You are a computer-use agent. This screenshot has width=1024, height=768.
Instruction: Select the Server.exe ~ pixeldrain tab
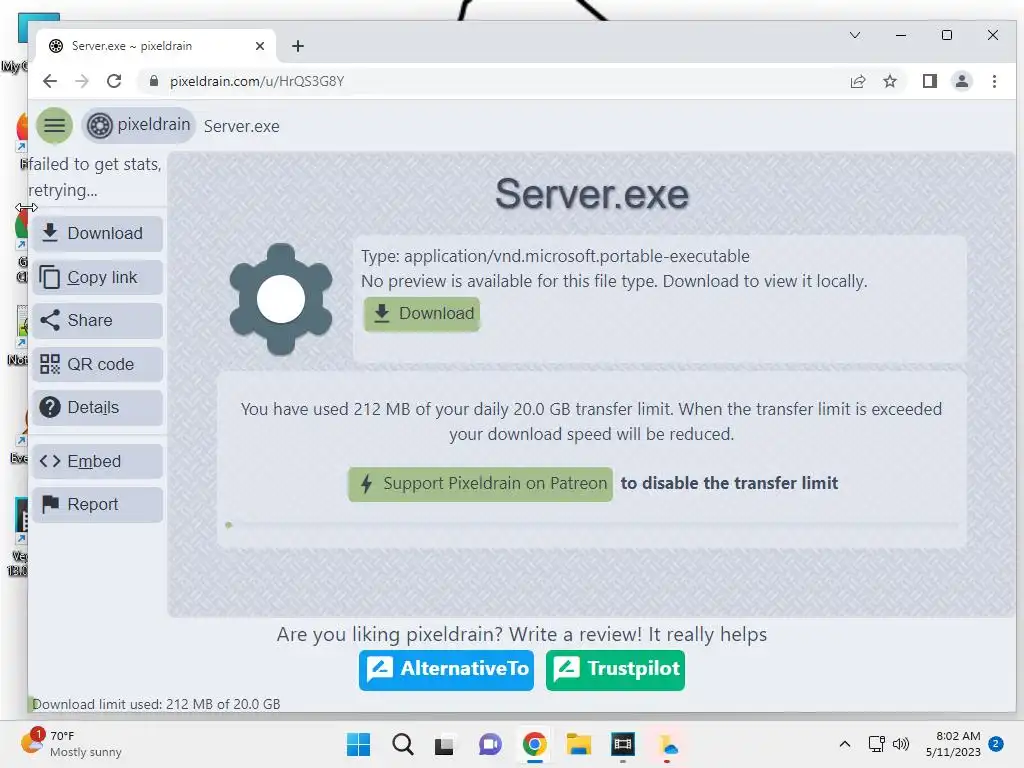(x=155, y=46)
